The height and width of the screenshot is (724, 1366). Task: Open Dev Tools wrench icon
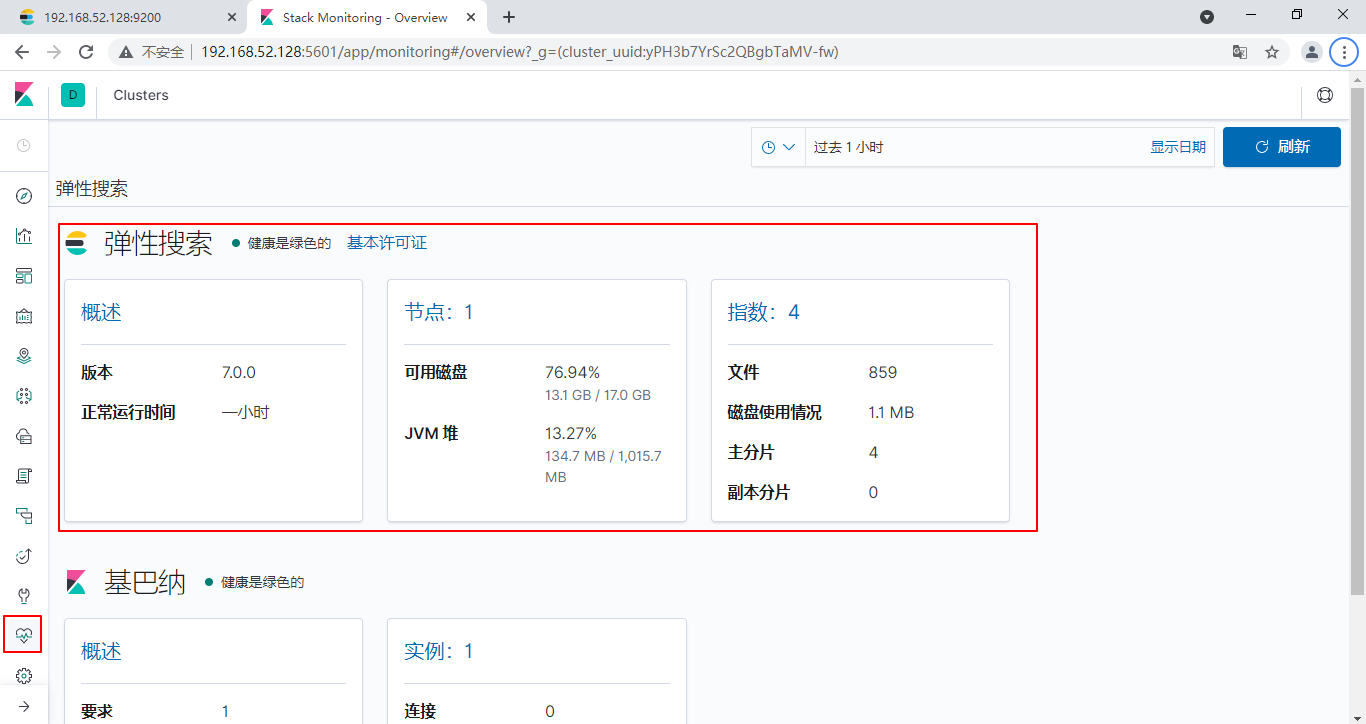point(24,596)
